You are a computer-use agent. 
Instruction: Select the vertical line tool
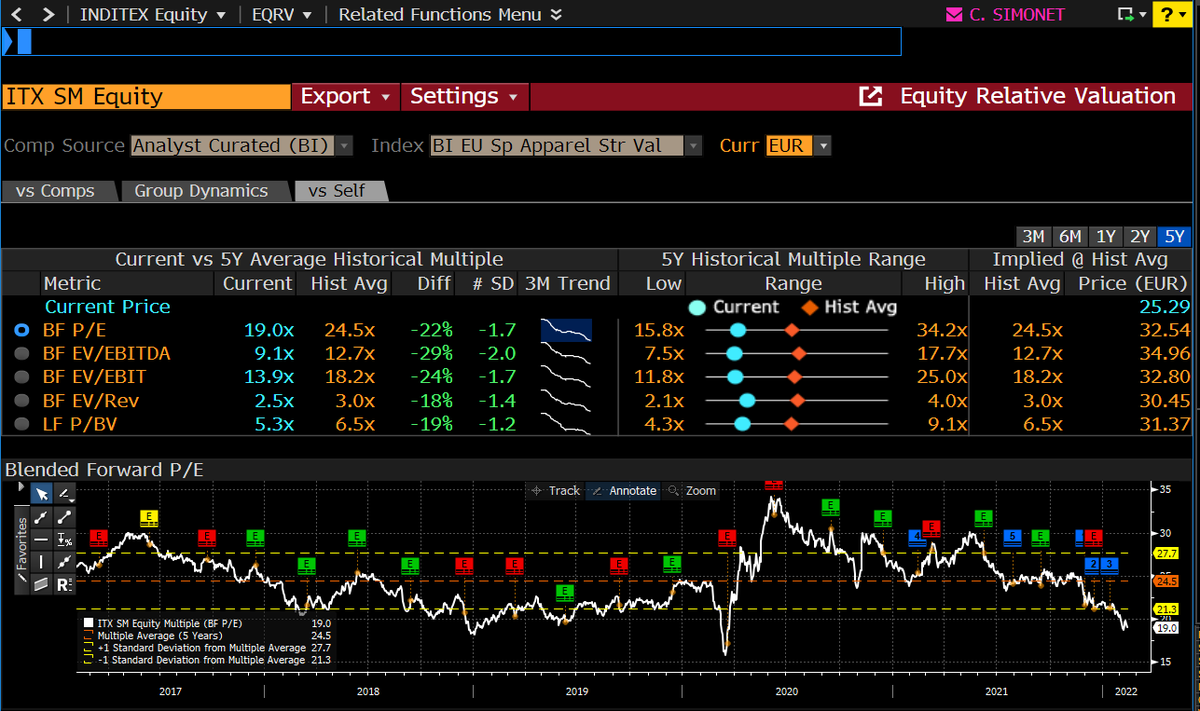[x=42, y=562]
